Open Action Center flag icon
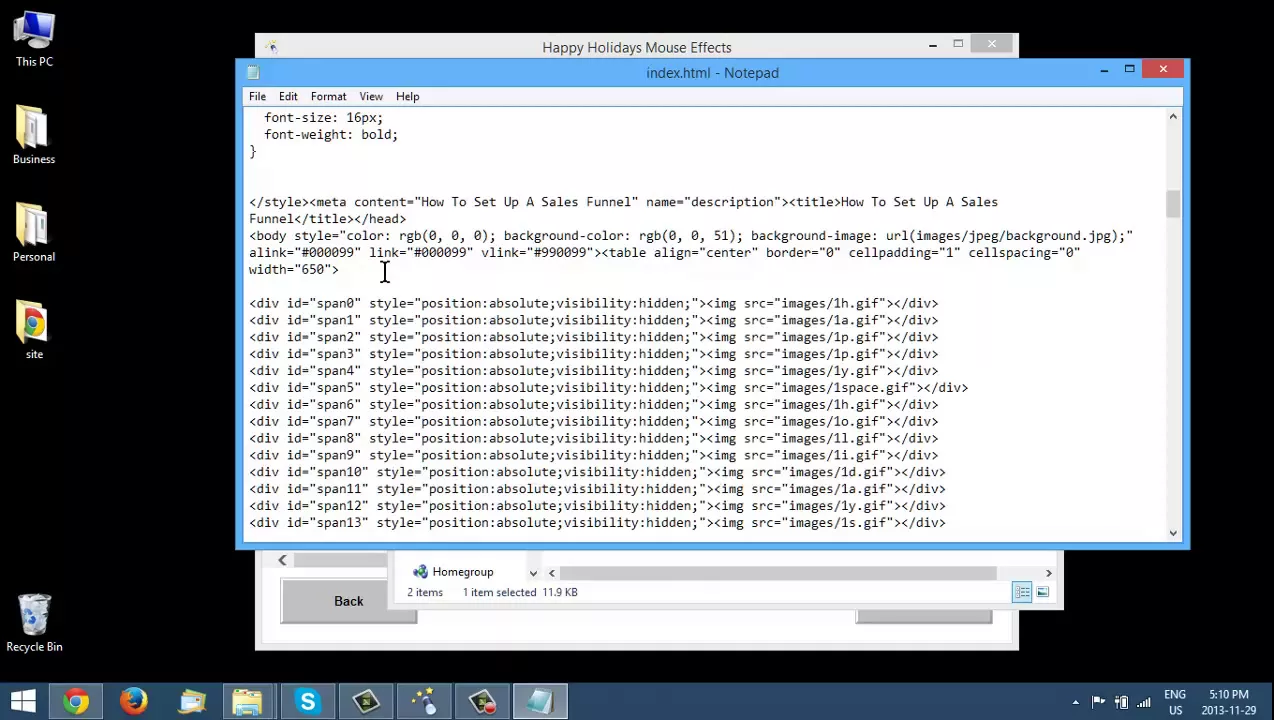The width and height of the screenshot is (1274, 720). 1098,702
